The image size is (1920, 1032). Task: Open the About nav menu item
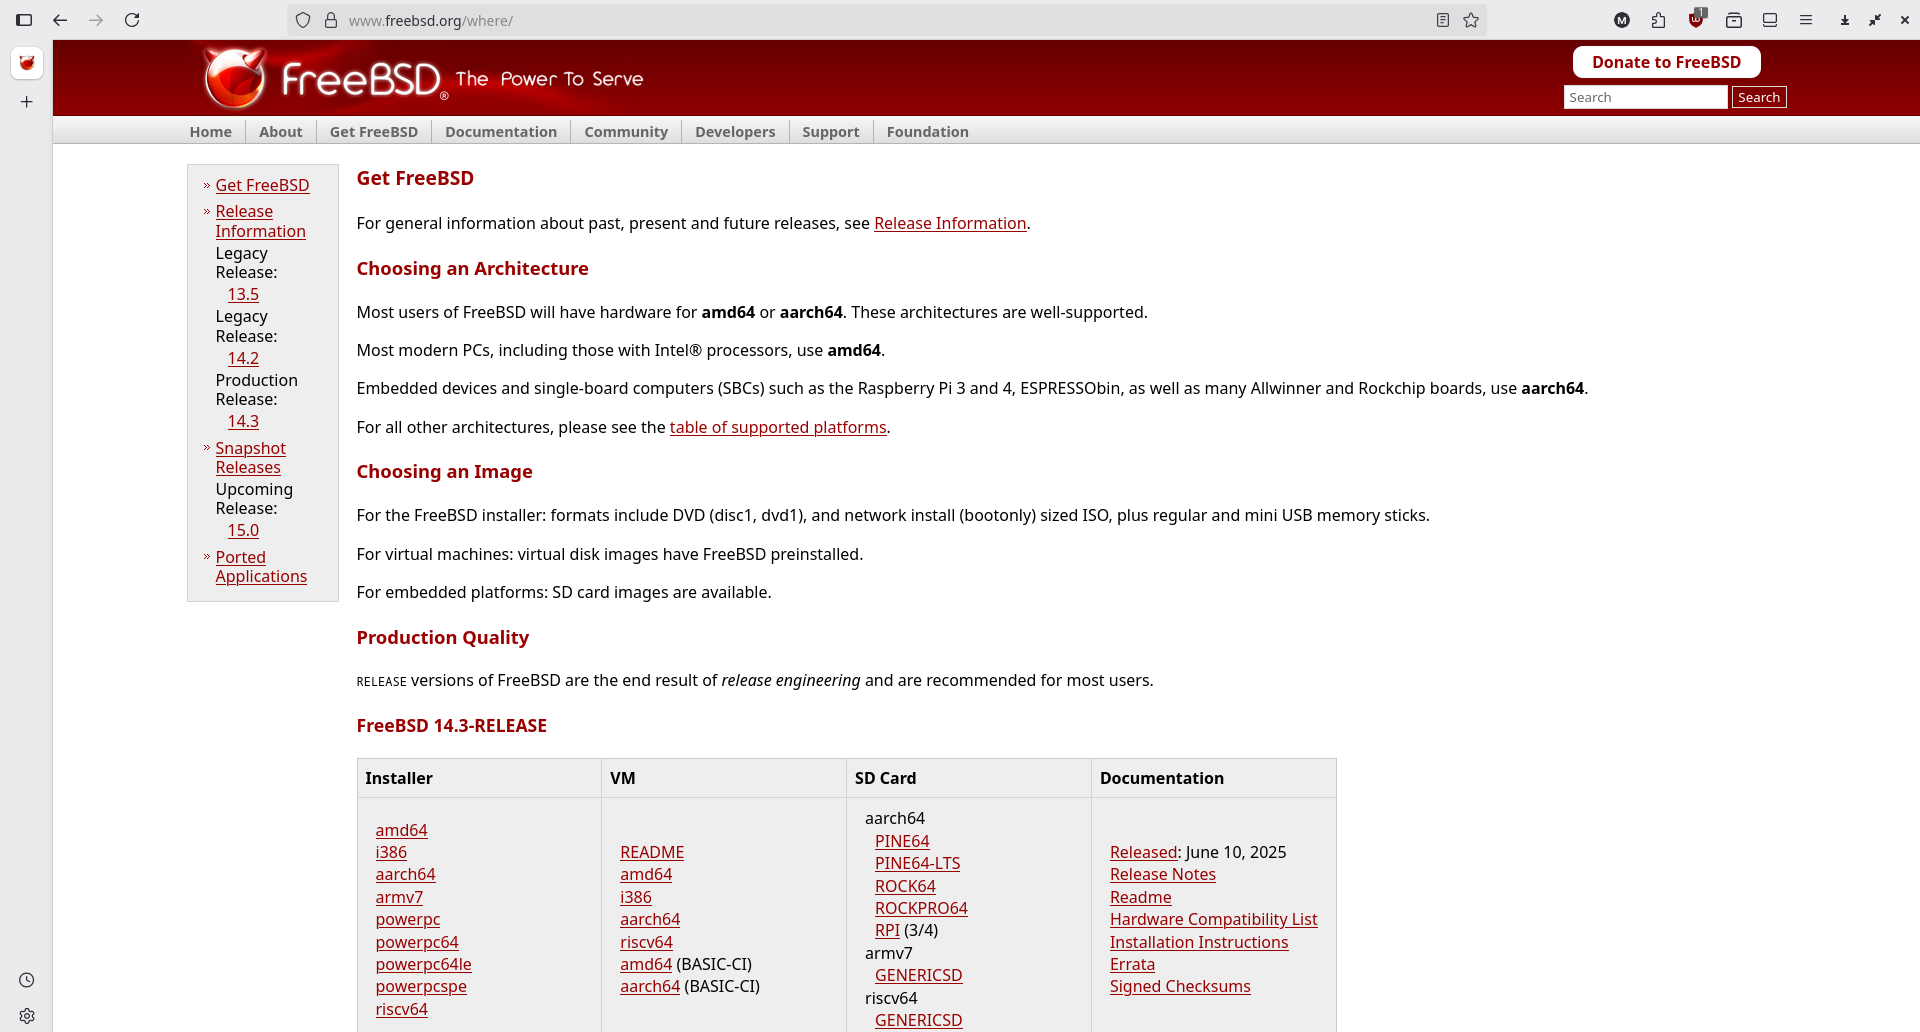click(281, 132)
